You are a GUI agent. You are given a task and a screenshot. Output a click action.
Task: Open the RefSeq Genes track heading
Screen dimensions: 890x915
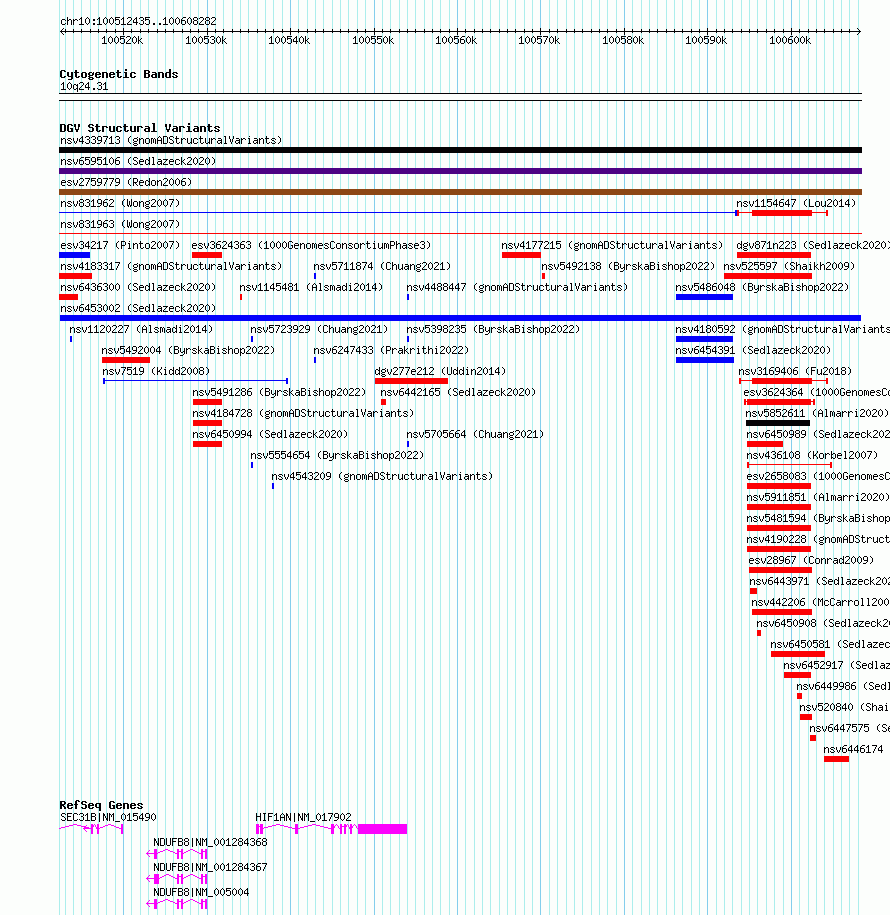click(x=101, y=805)
